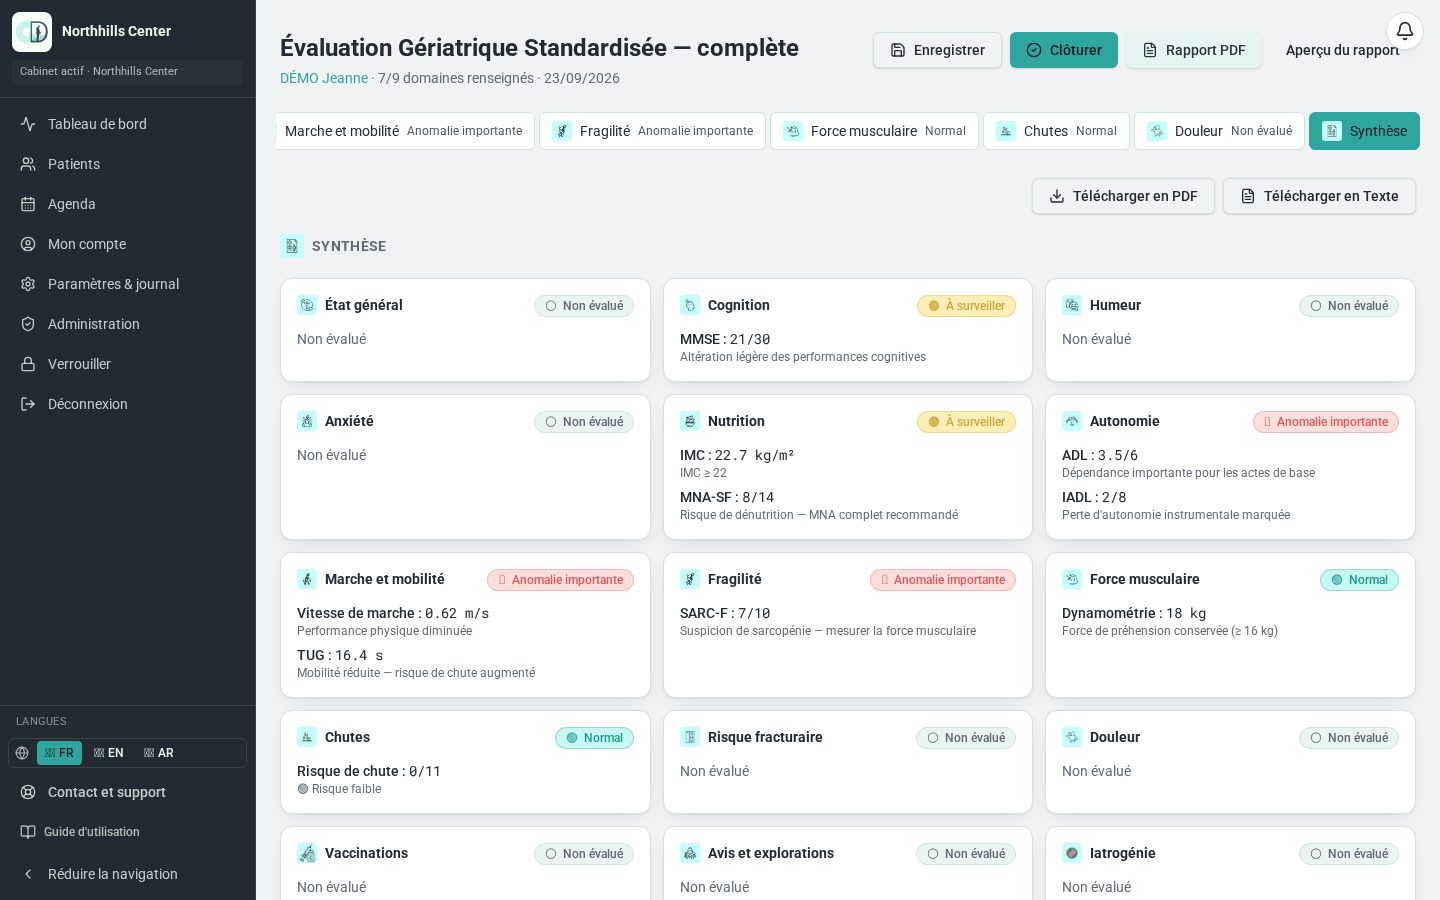Click the SYNTHÈSE section header icon

(x=292, y=245)
